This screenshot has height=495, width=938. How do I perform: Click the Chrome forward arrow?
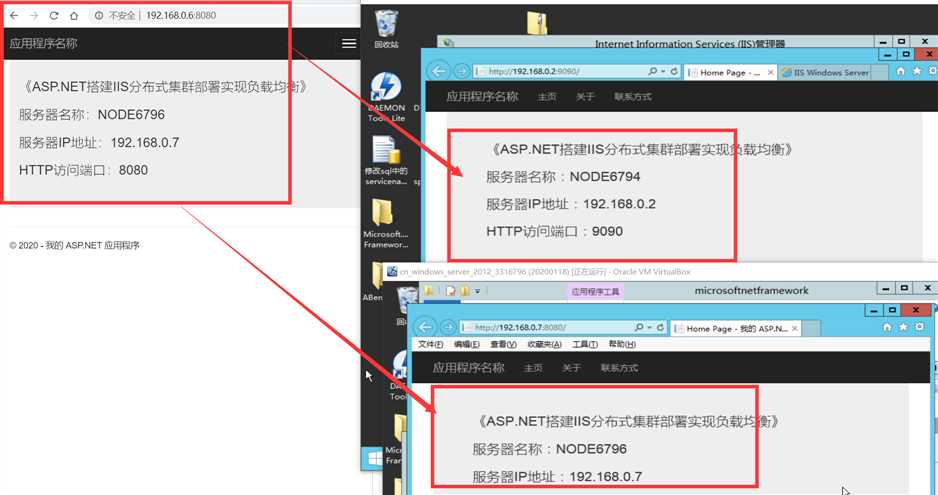point(34,16)
